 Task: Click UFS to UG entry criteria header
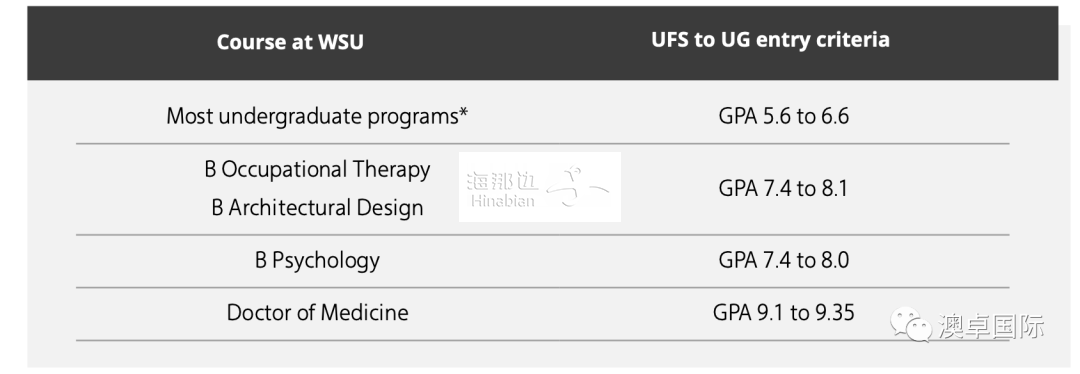click(x=771, y=40)
